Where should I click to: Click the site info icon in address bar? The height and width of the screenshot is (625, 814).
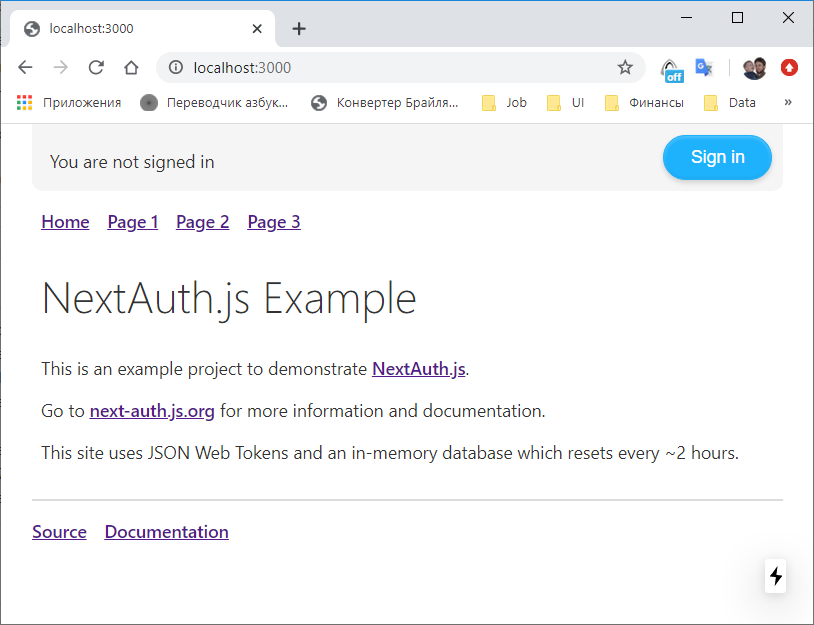pos(177,67)
